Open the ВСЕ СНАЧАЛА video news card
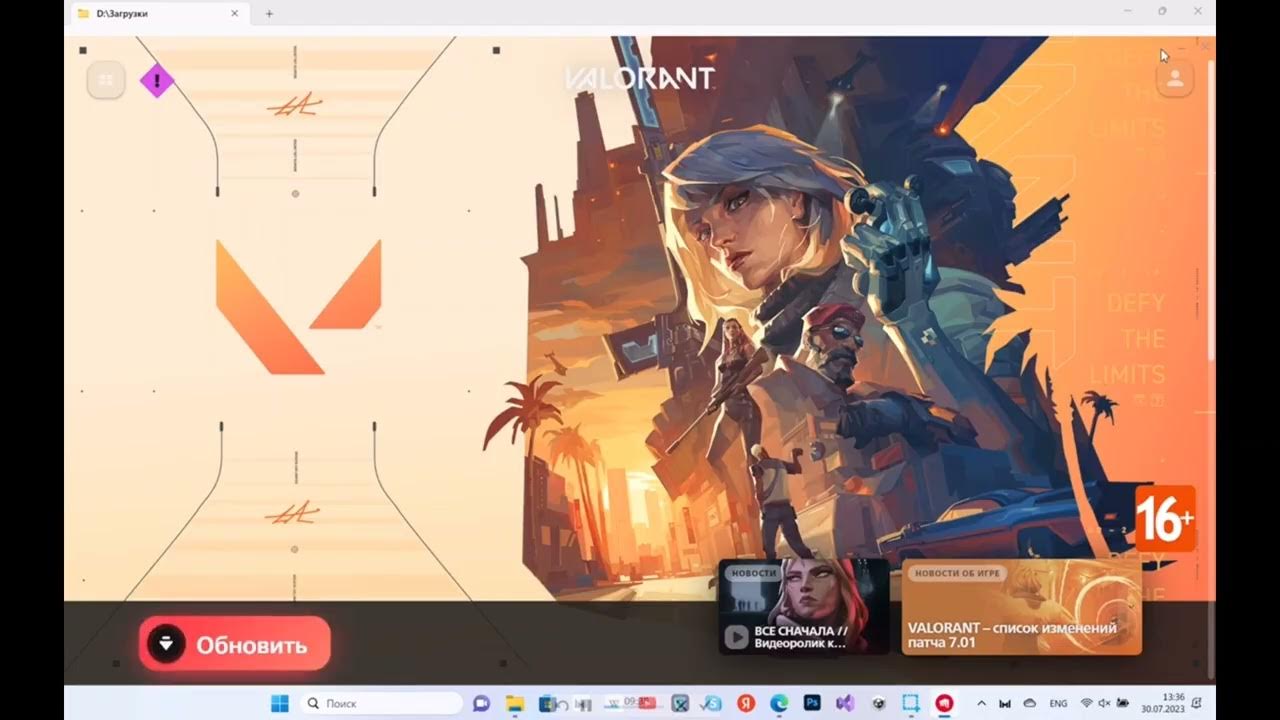The height and width of the screenshot is (720, 1280). point(804,606)
